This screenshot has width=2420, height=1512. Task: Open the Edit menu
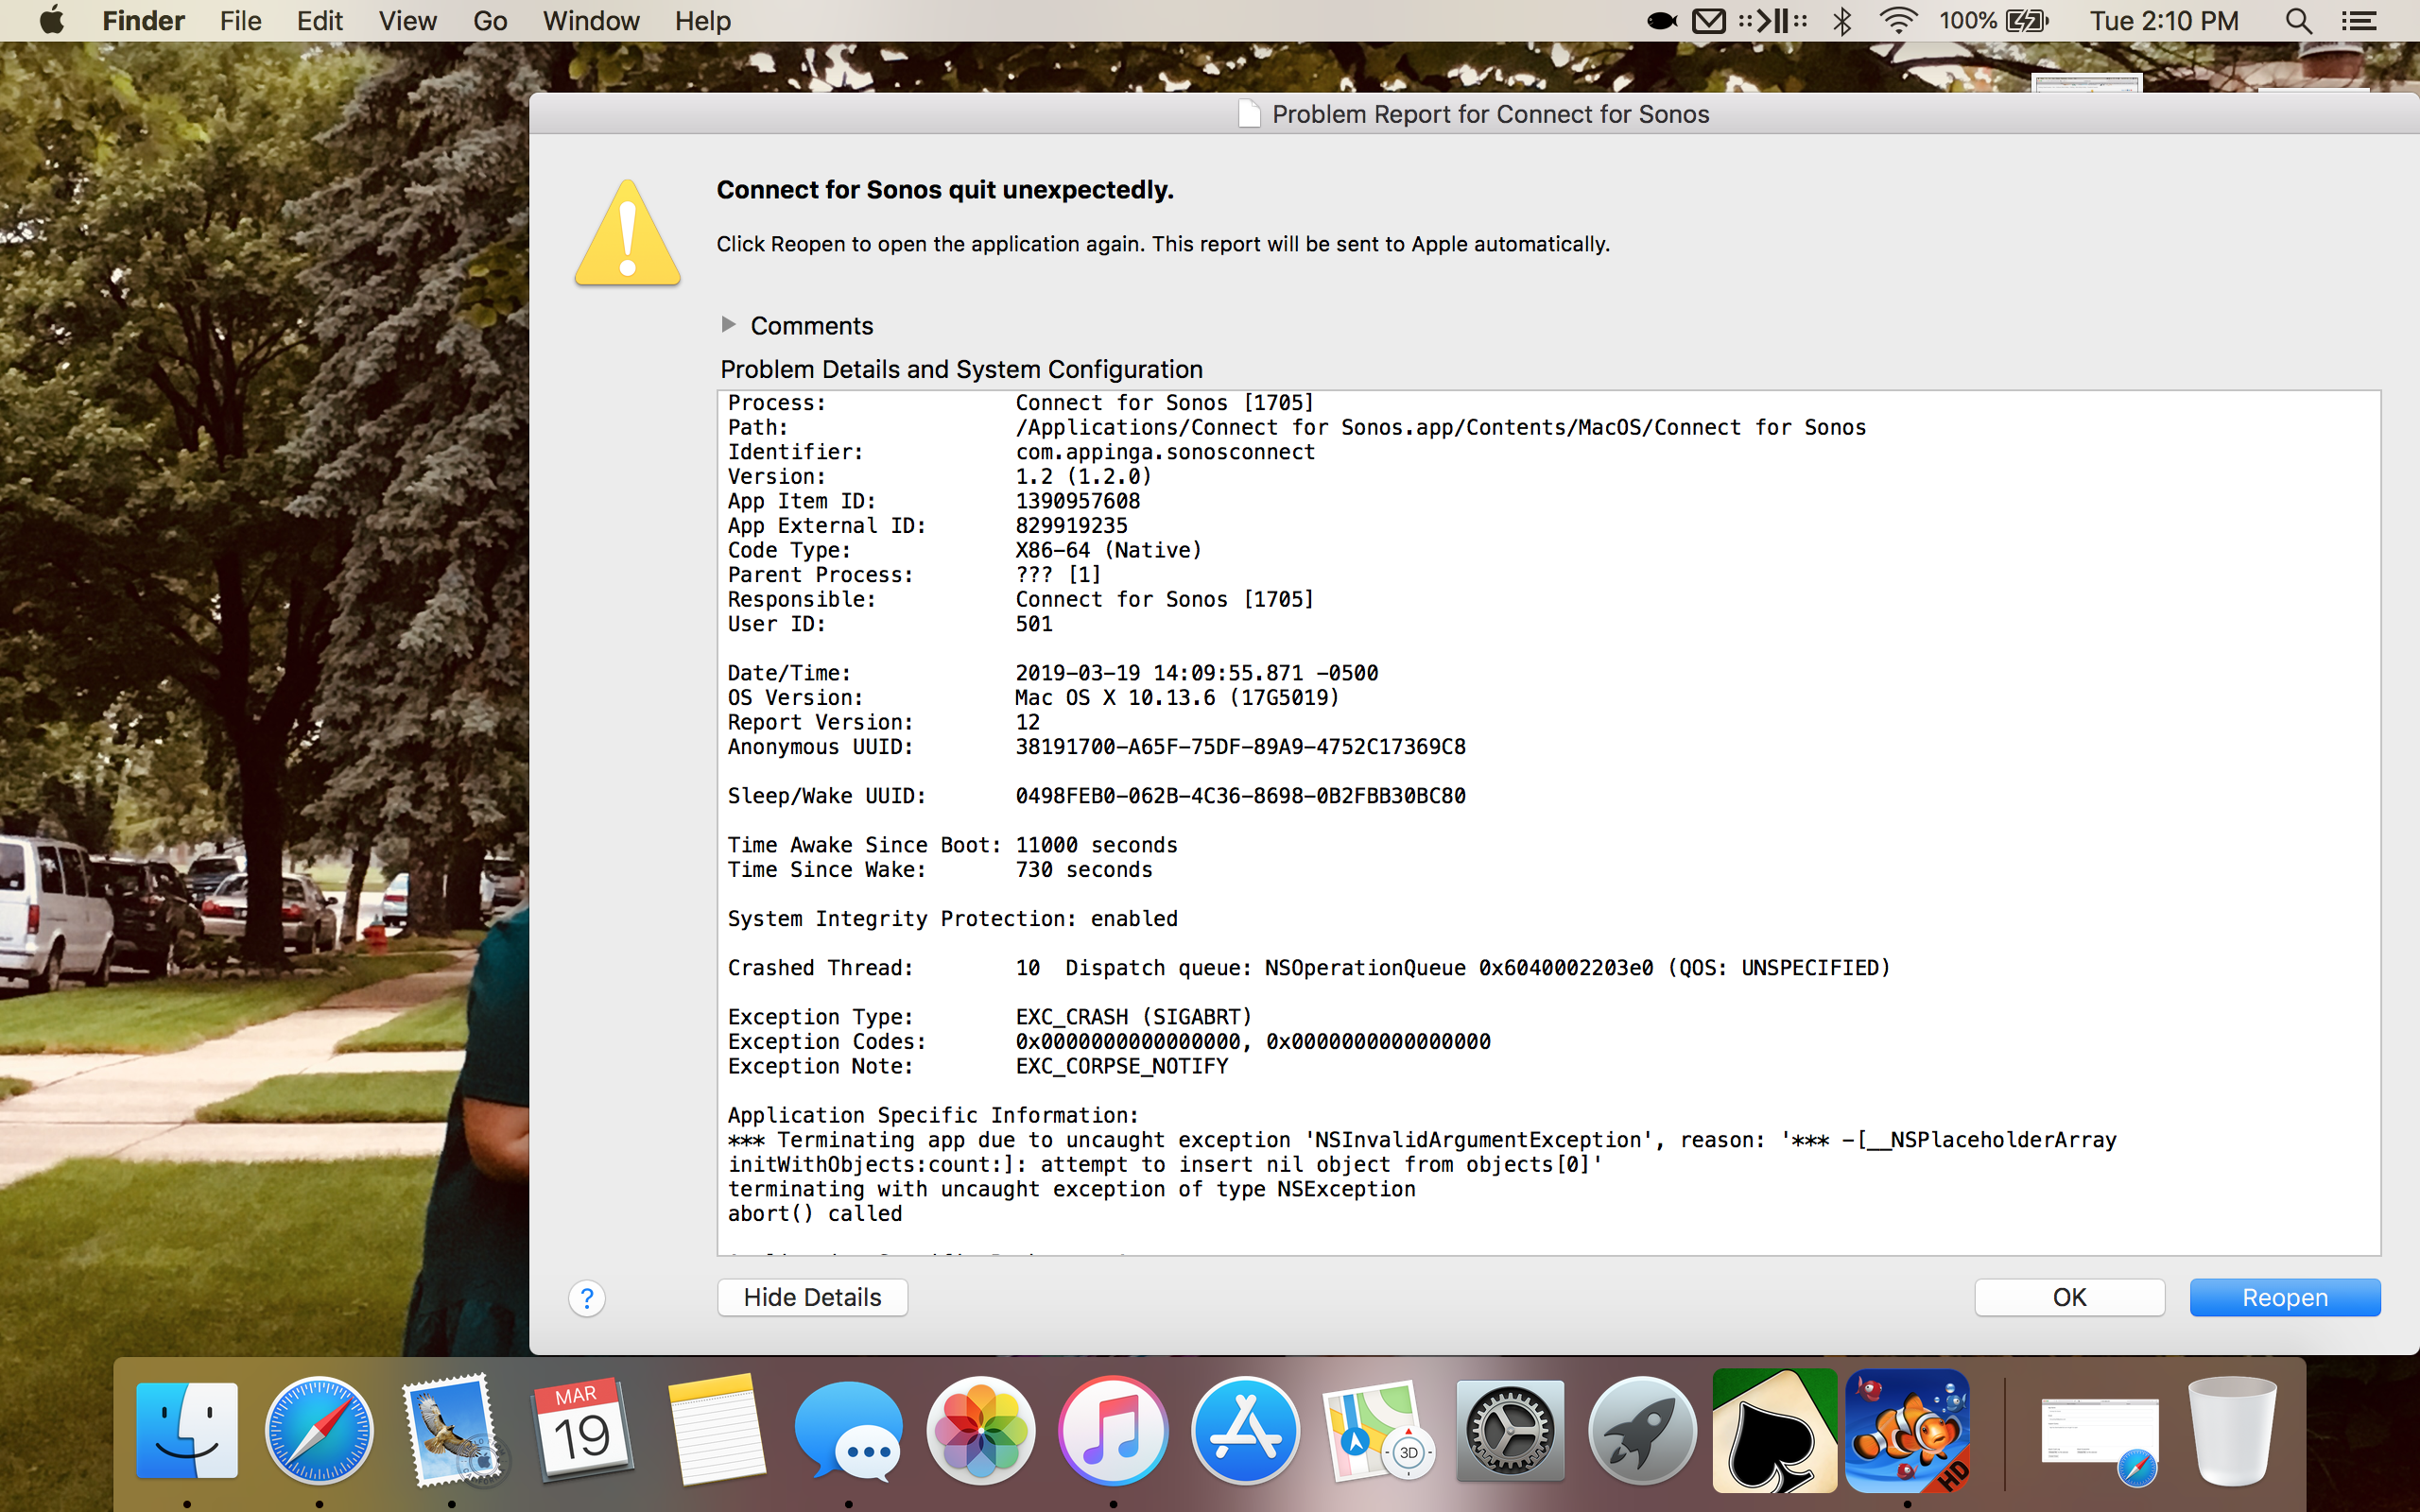click(320, 20)
